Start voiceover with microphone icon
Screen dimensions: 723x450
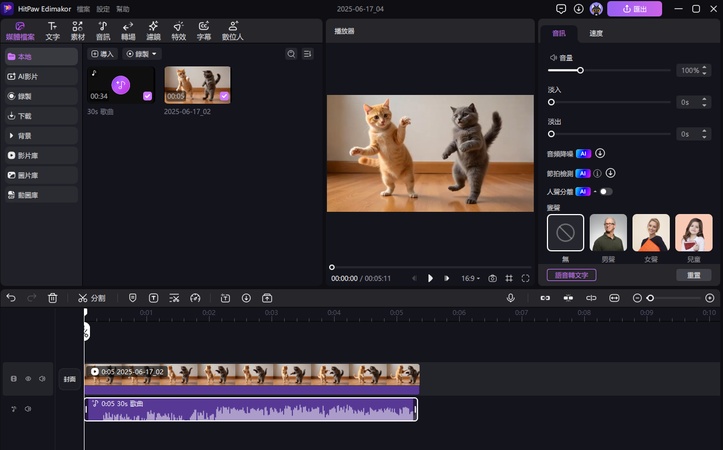click(x=510, y=298)
